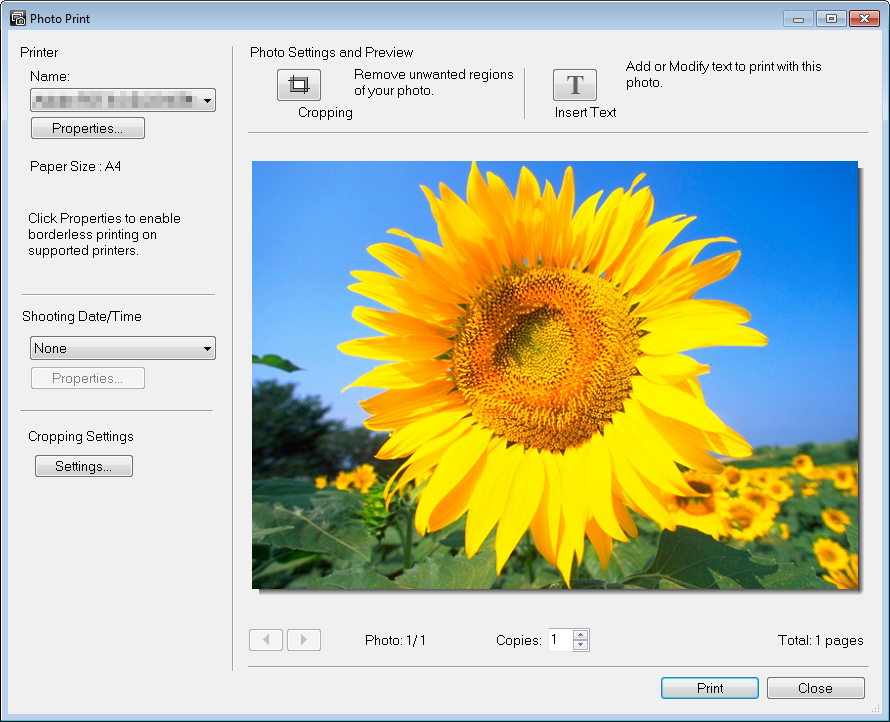Click the Photo Print title bar icon

click(x=18, y=18)
